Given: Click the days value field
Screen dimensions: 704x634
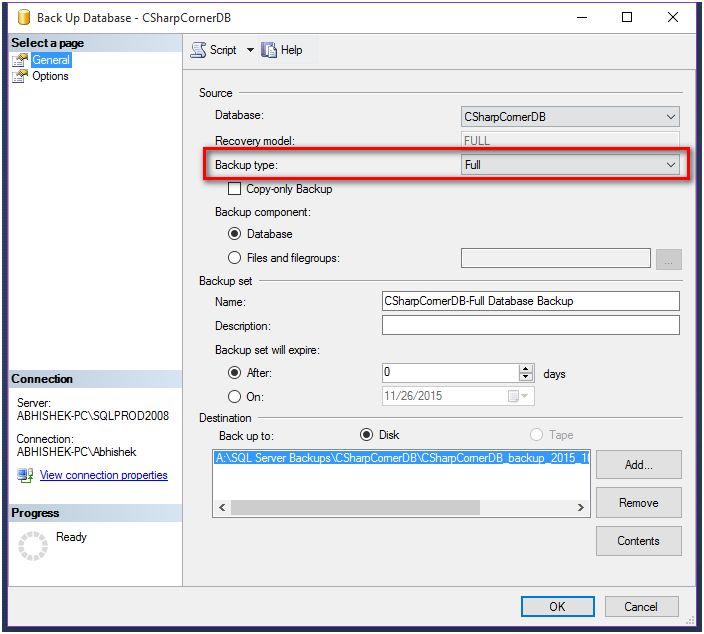Looking at the screenshot, I should (450, 372).
